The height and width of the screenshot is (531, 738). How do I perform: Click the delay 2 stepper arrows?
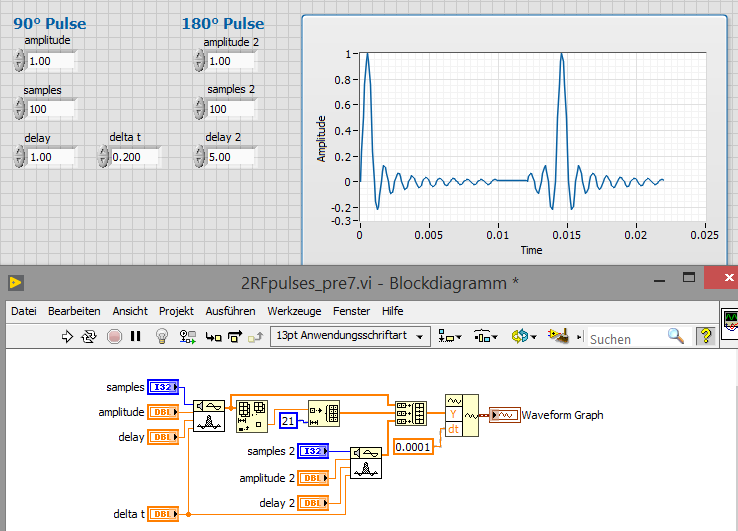click(199, 156)
